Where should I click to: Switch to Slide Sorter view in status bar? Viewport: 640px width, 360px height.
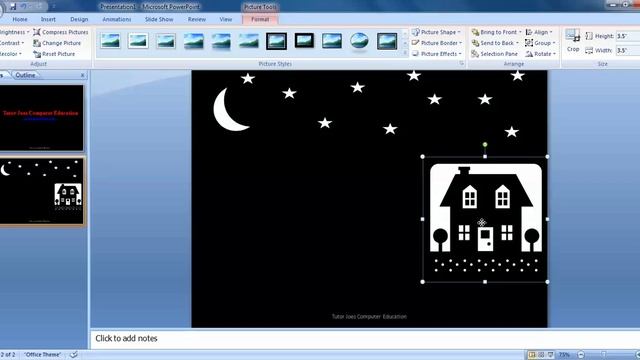[541, 355]
